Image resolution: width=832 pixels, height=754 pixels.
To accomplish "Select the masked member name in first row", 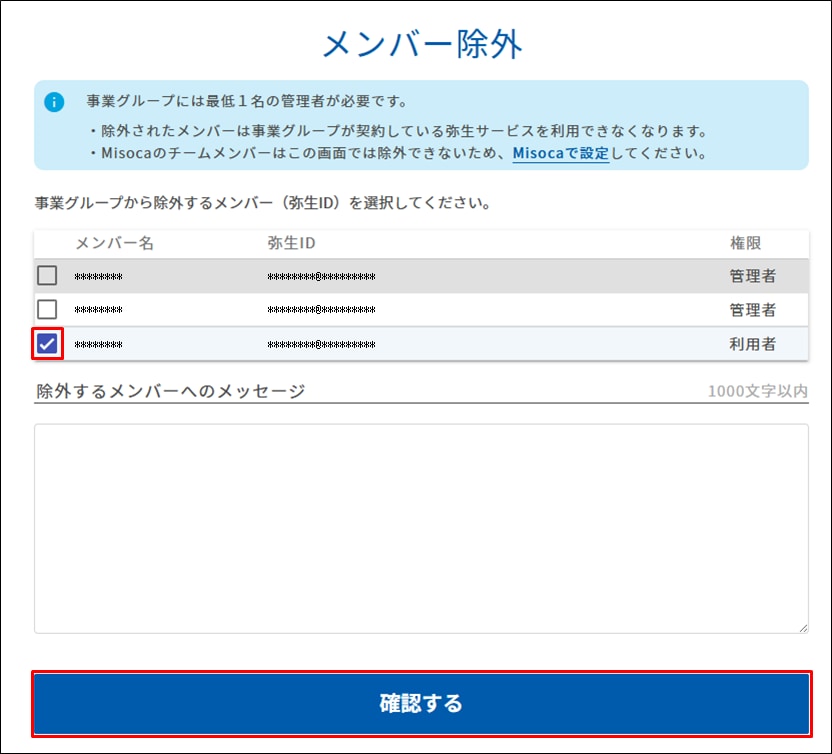I will coord(99,277).
